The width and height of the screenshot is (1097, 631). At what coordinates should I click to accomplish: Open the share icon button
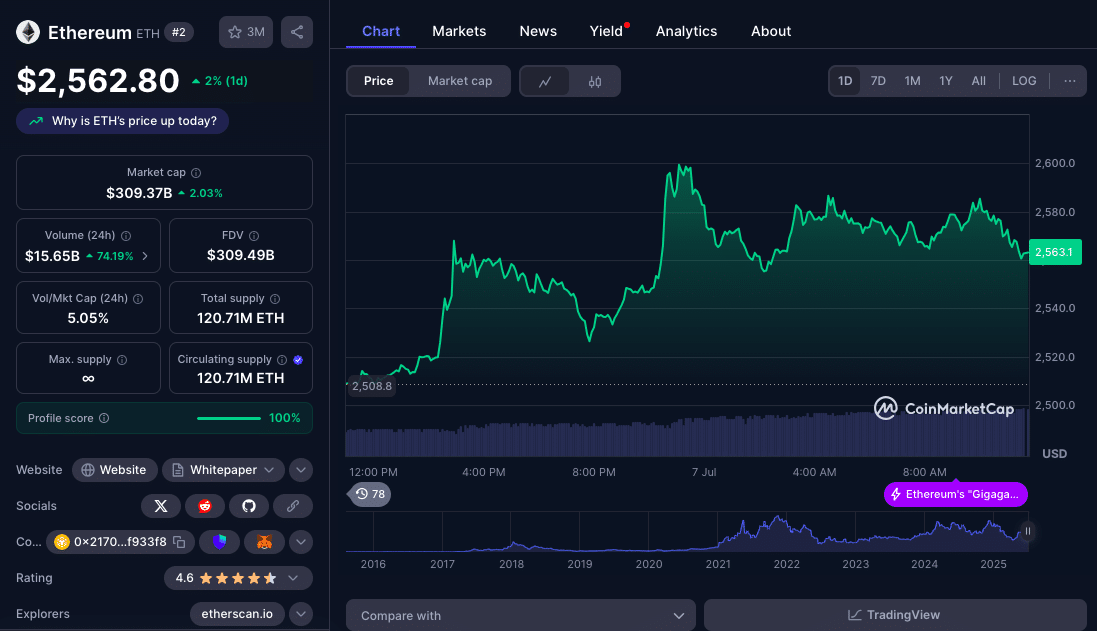pyautogui.click(x=297, y=32)
